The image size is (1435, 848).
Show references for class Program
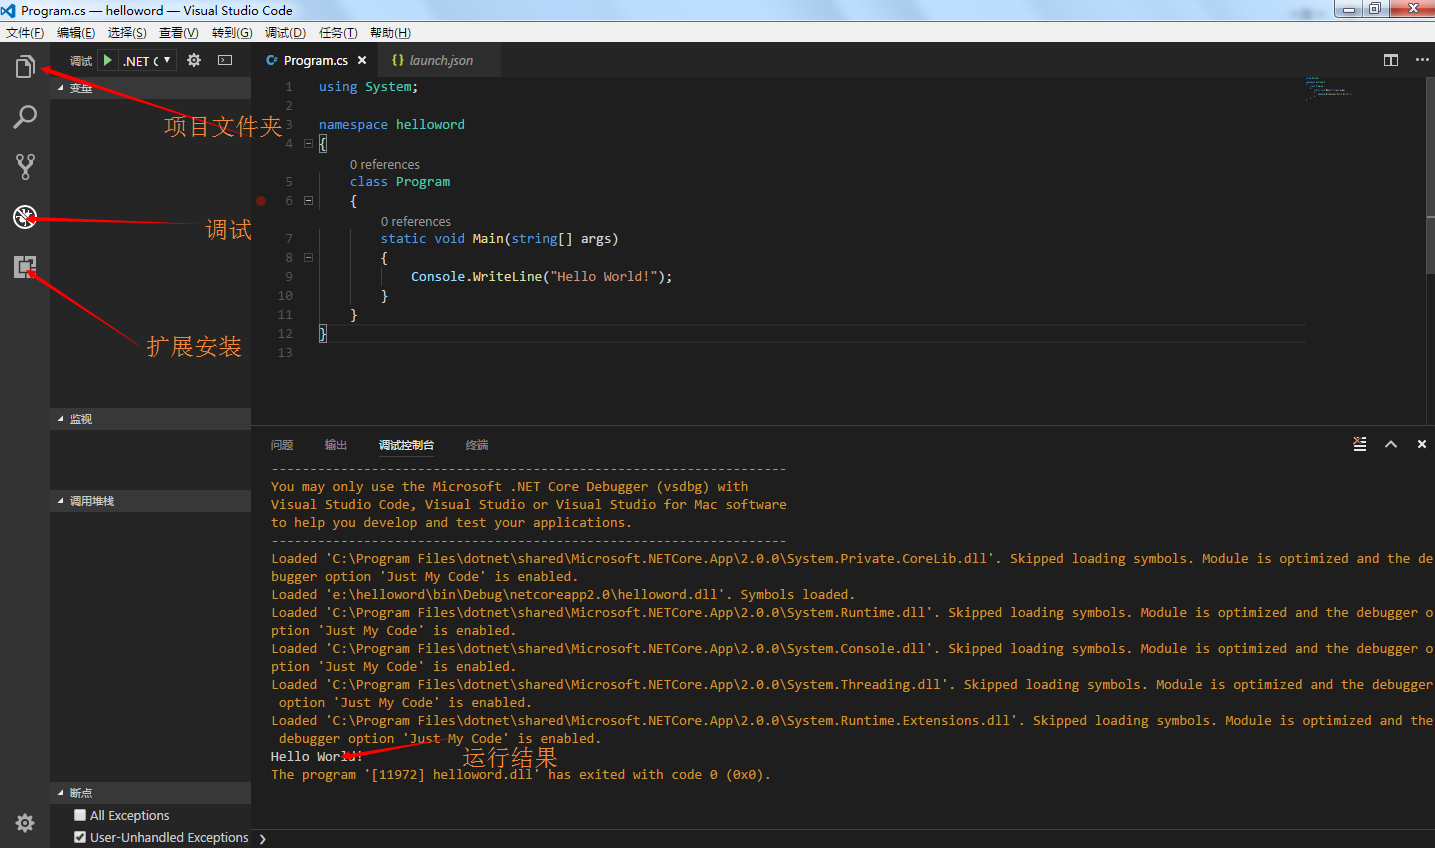(x=385, y=164)
